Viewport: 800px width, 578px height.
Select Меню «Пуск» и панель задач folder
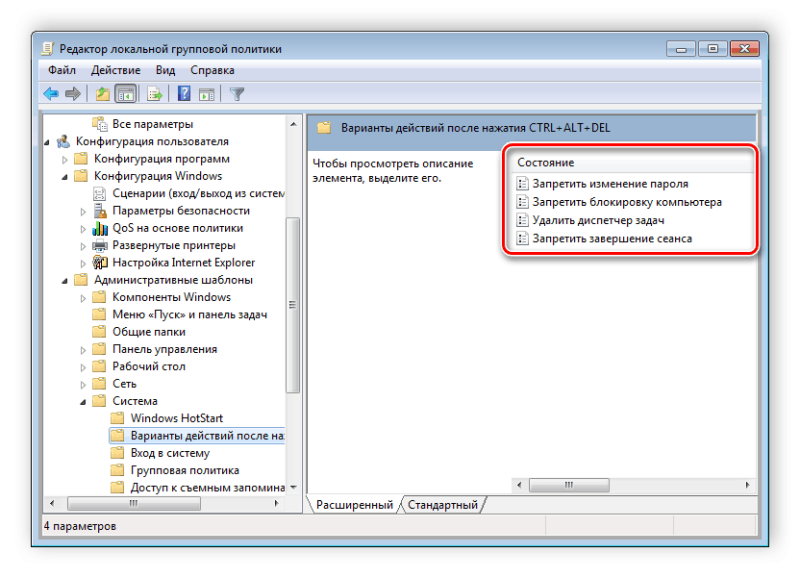190,314
